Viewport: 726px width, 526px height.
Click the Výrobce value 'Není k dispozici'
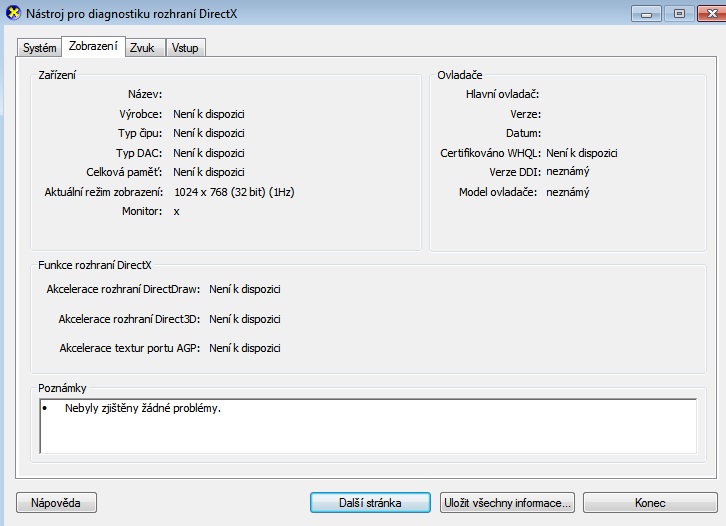coord(209,114)
